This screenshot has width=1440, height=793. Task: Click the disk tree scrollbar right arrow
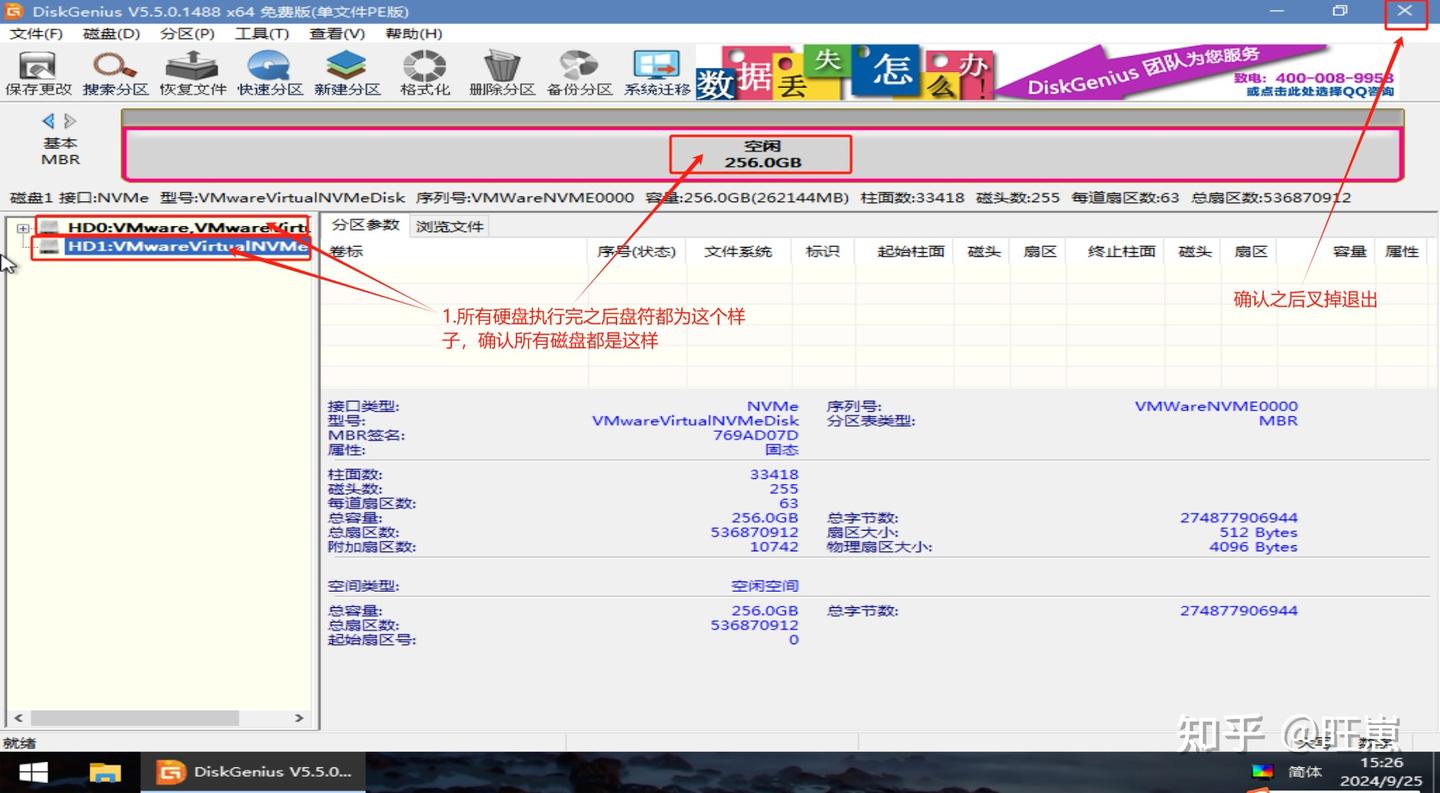point(299,718)
